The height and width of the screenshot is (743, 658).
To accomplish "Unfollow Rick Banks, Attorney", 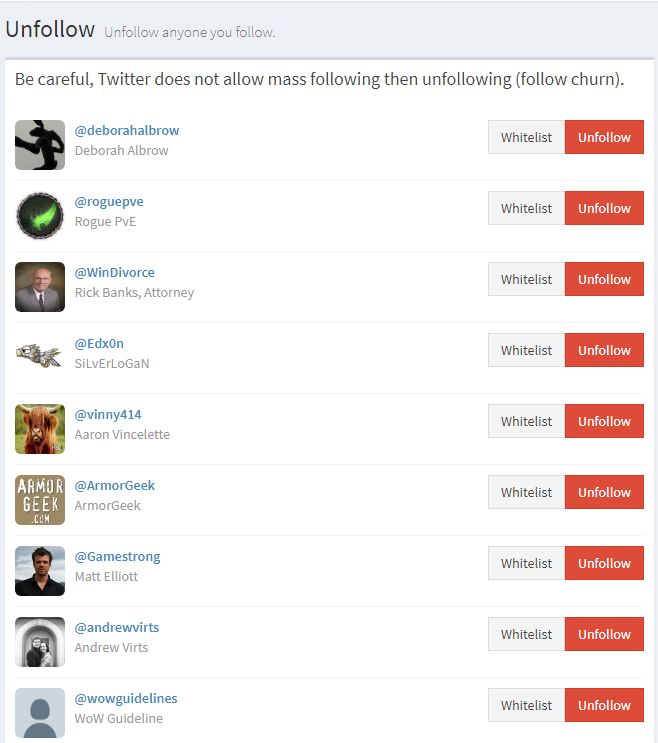I will tap(604, 279).
